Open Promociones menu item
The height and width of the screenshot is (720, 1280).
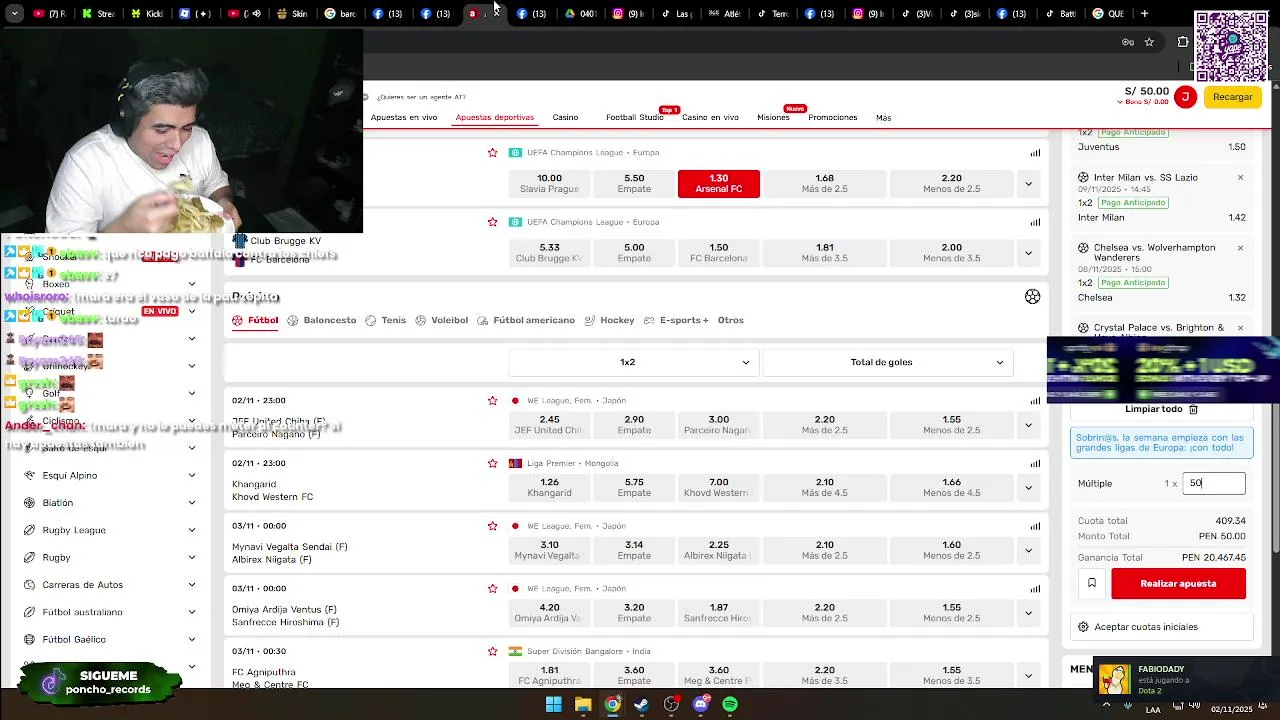(833, 117)
